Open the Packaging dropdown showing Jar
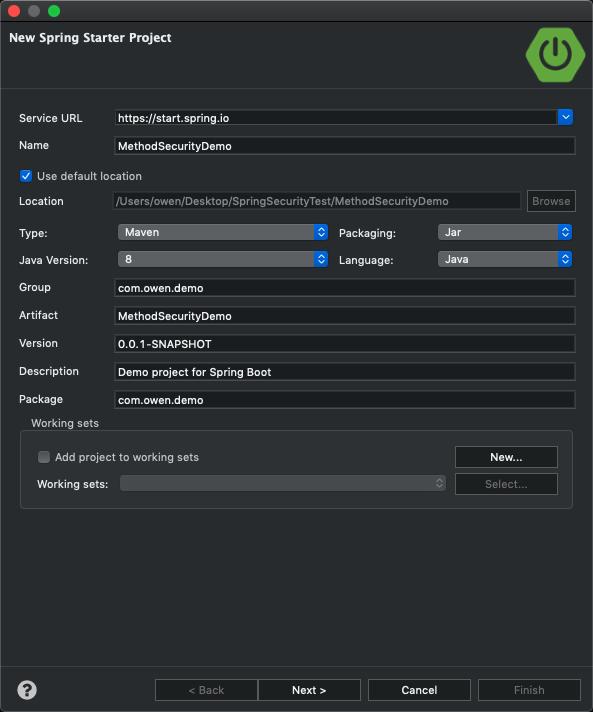This screenshot has height=712, width=593. (x=505, y=232)
